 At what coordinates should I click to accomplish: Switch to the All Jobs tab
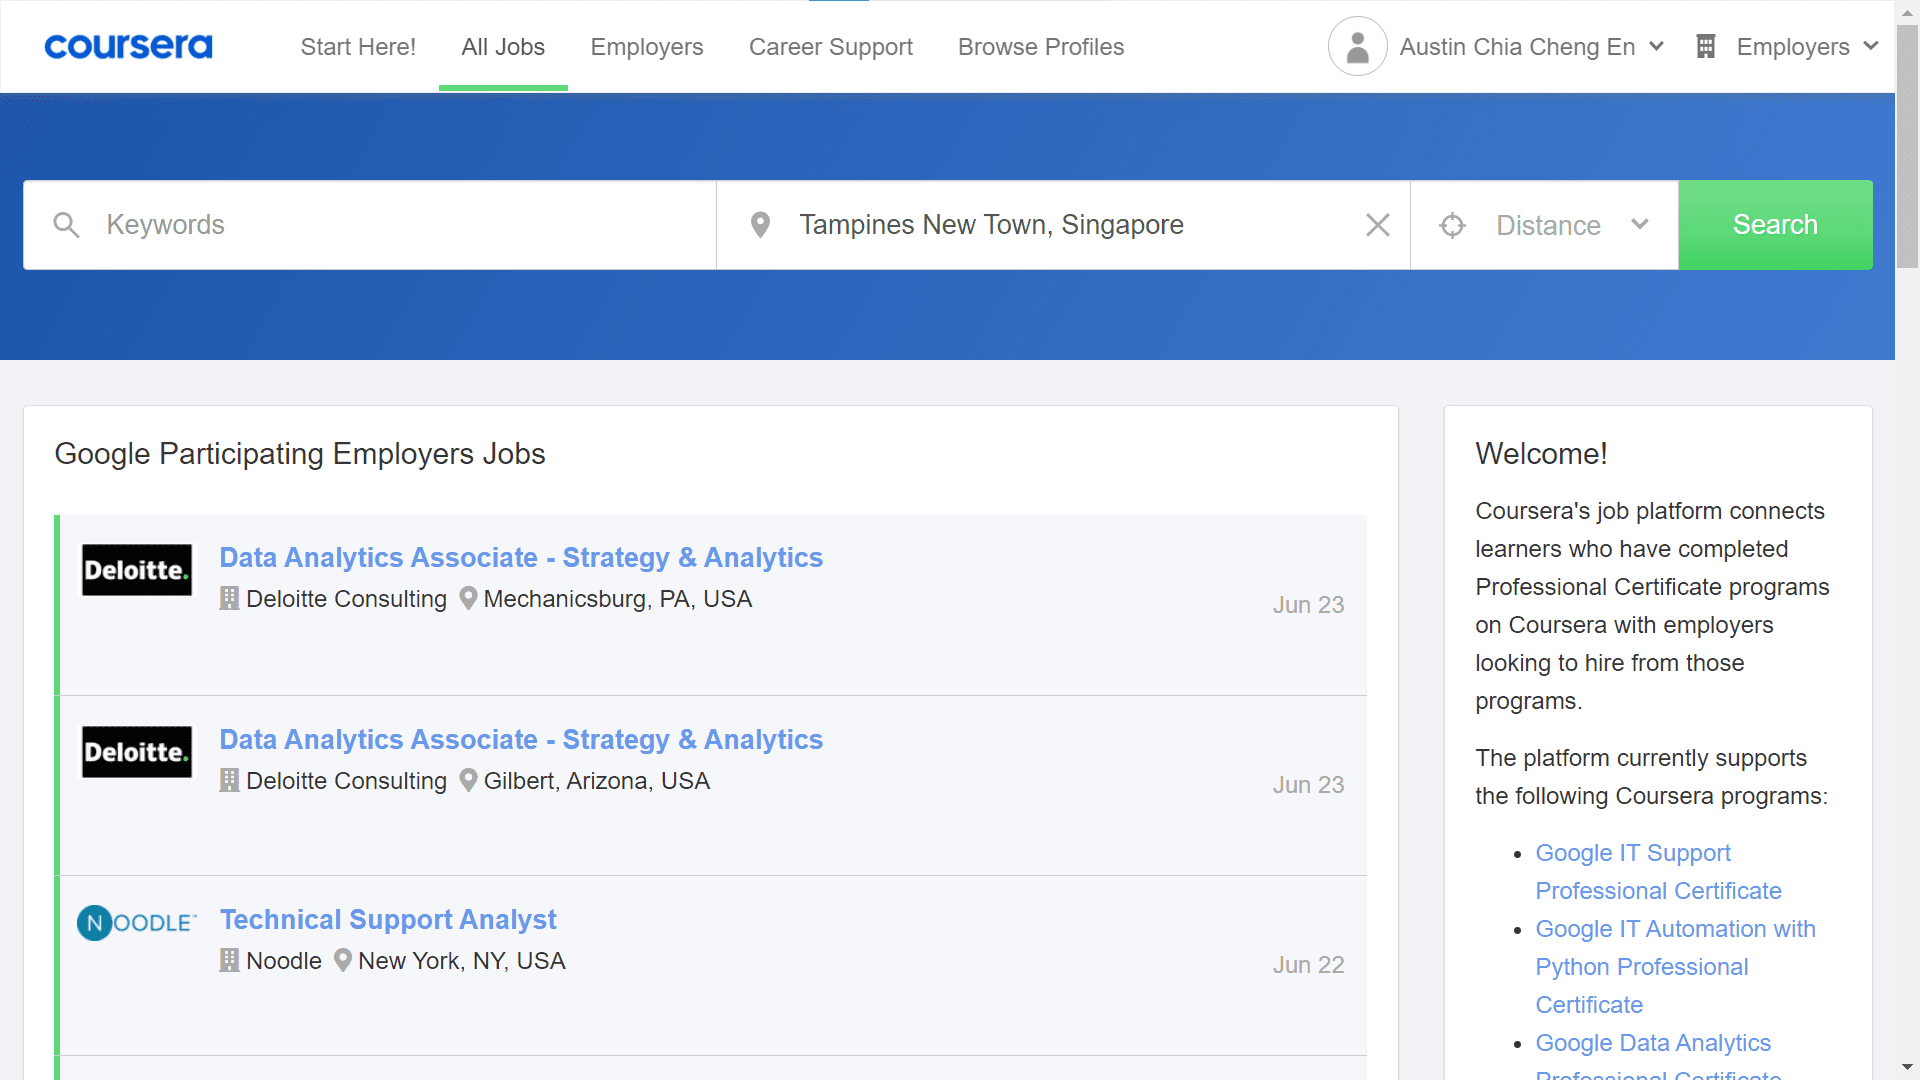(x=502, y=46)
